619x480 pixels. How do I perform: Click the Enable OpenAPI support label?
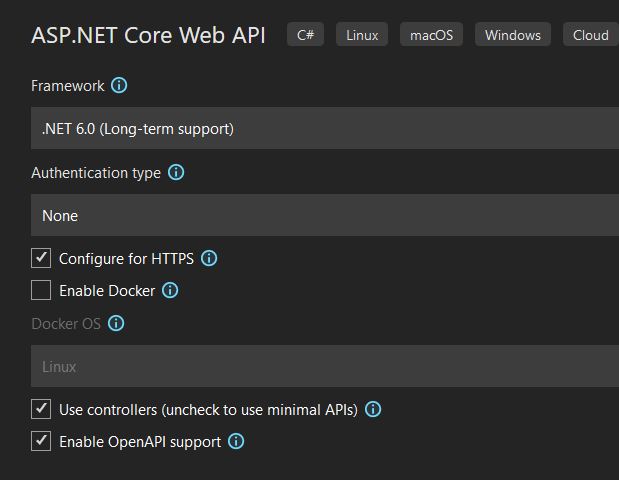pos(140,442)
